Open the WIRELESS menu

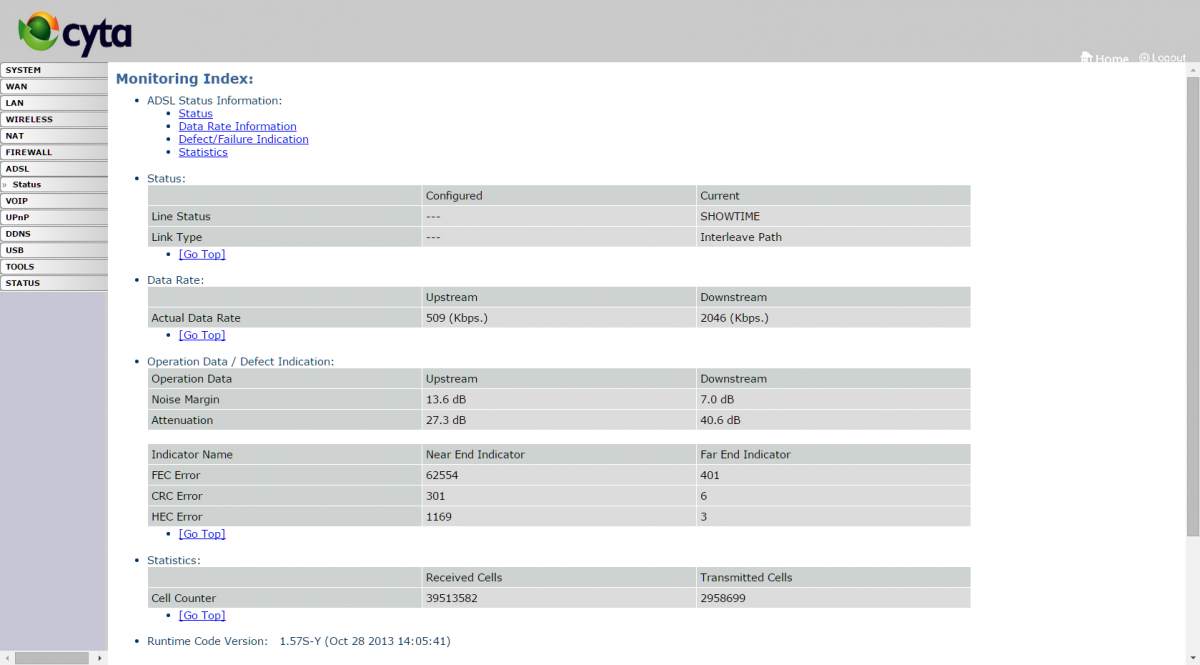click(54, 119)
